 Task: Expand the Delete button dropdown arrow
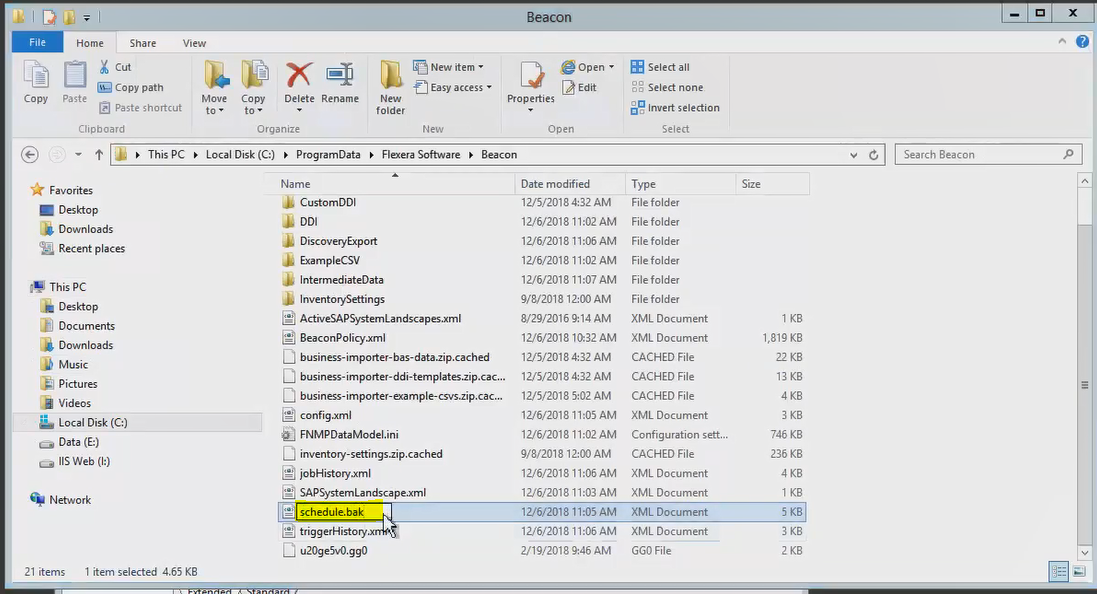point(299,111)
